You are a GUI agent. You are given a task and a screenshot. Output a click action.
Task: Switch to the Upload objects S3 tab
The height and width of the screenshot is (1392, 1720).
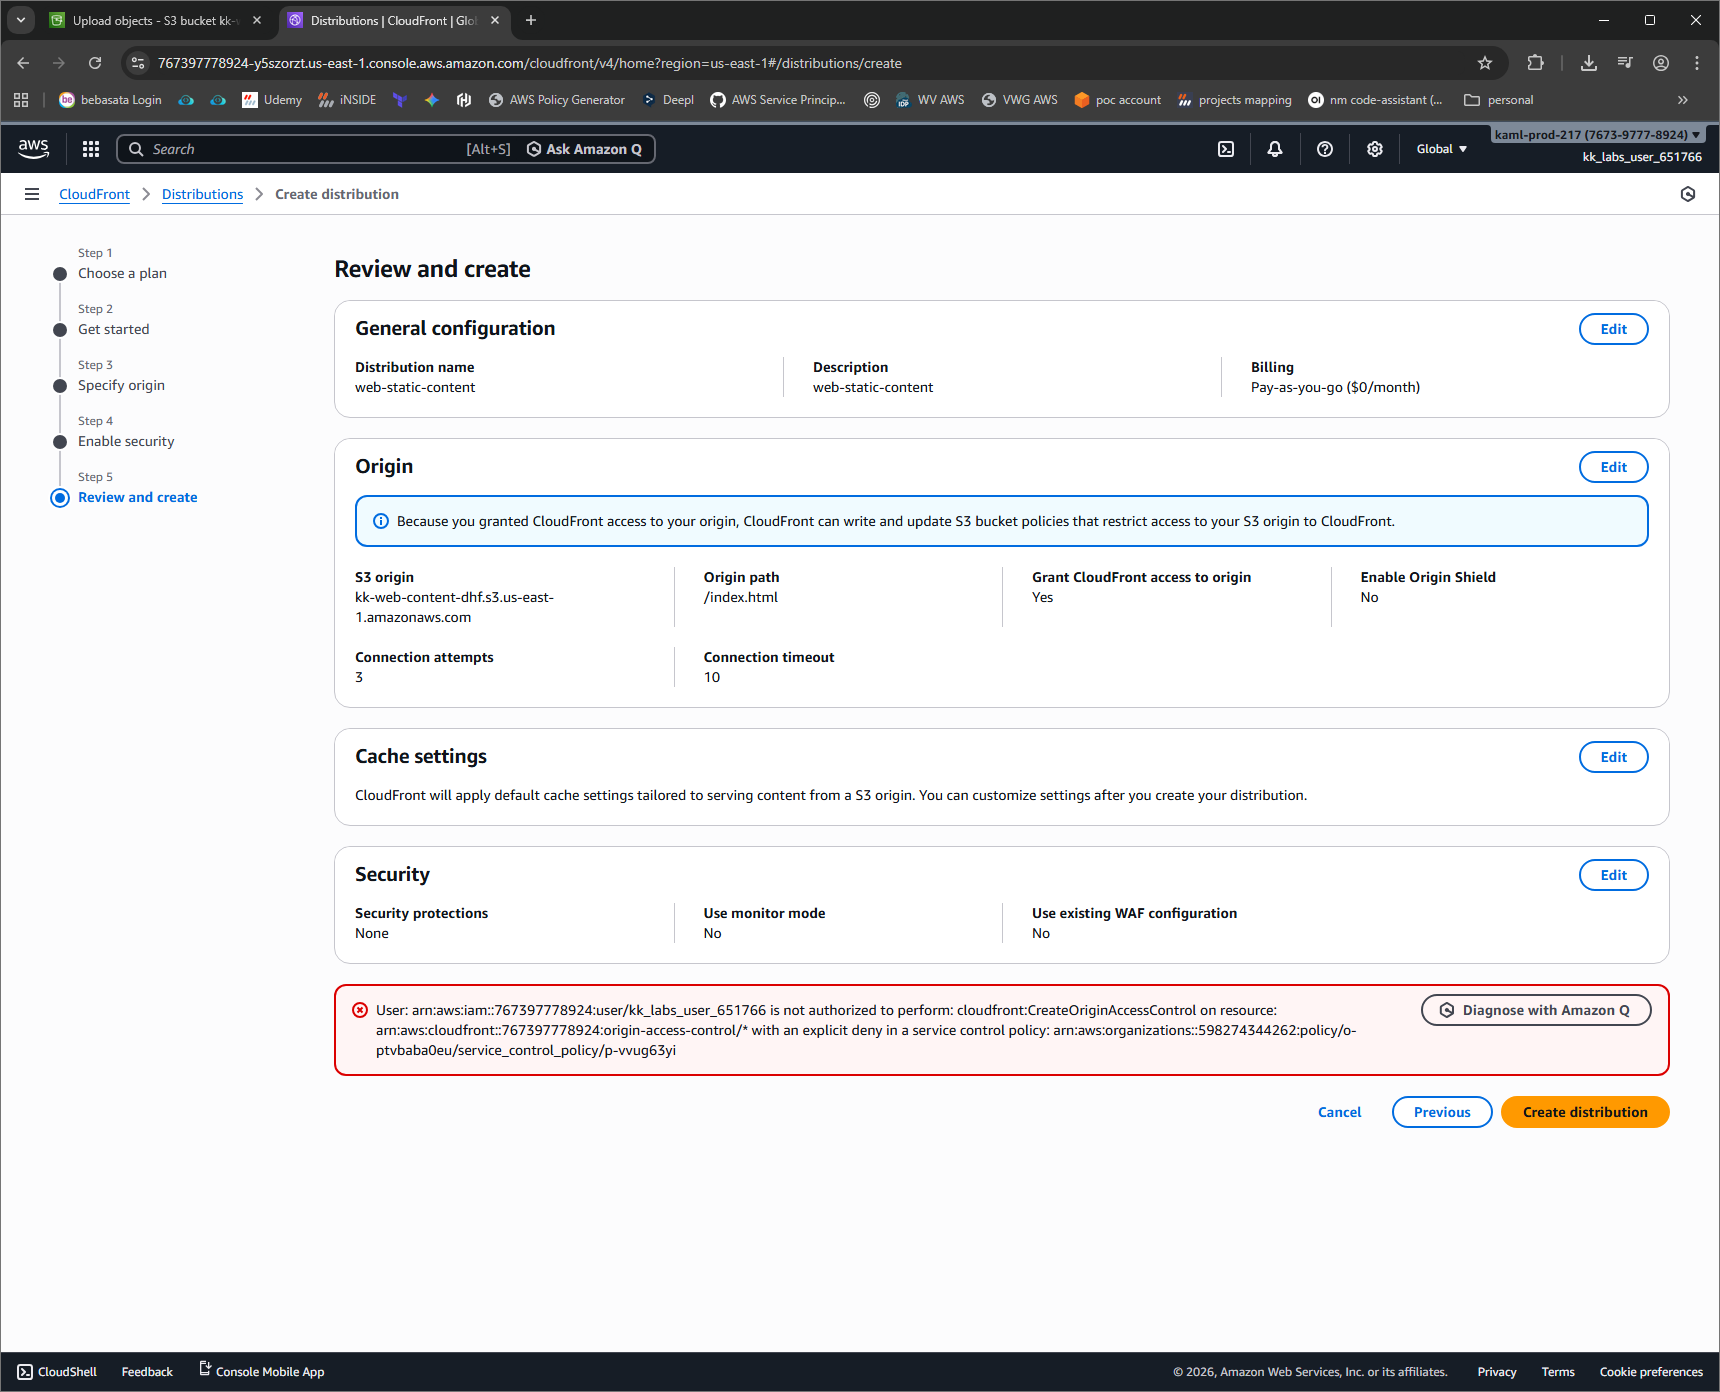[x=150, y=20]
